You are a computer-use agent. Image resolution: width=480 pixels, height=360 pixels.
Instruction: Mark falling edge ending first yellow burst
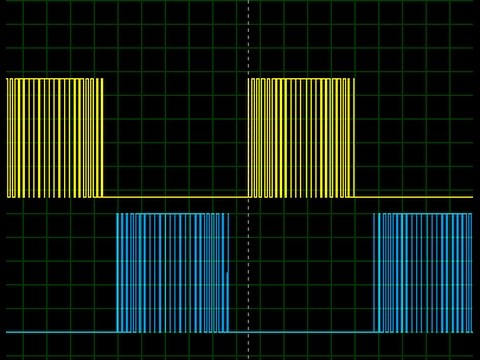coord(102,138)
